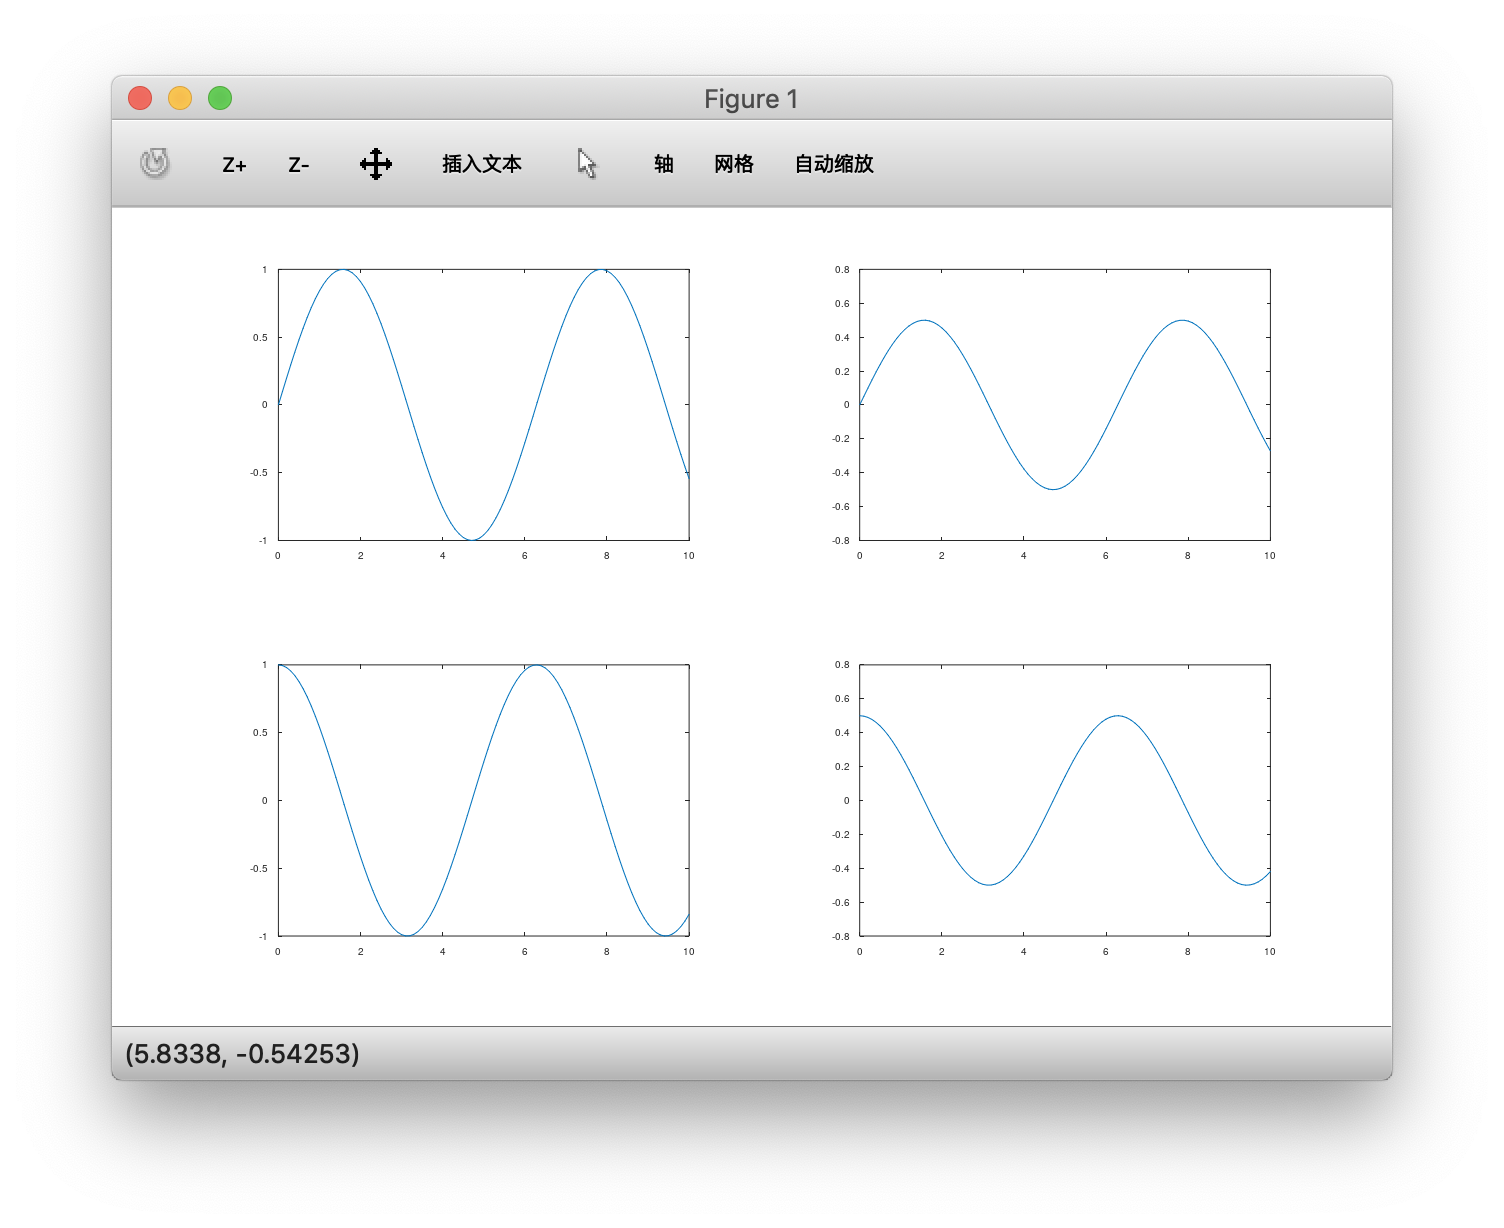Choose the 插入文本 insert text tool

coord(482,164)
